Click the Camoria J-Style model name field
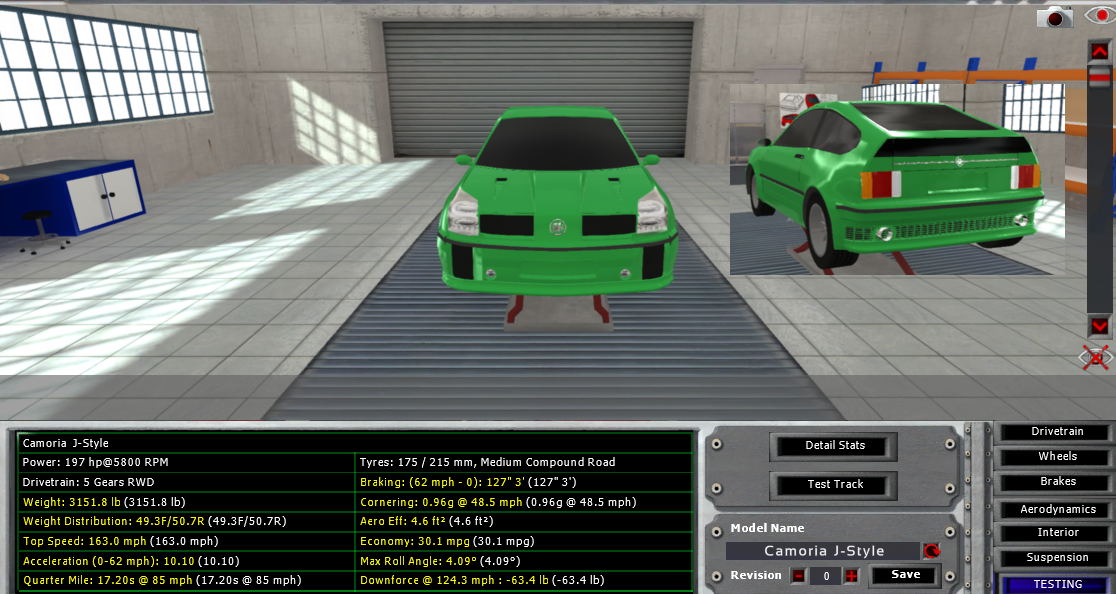This screenshot has height=594, width=1116. pos(823,551)
